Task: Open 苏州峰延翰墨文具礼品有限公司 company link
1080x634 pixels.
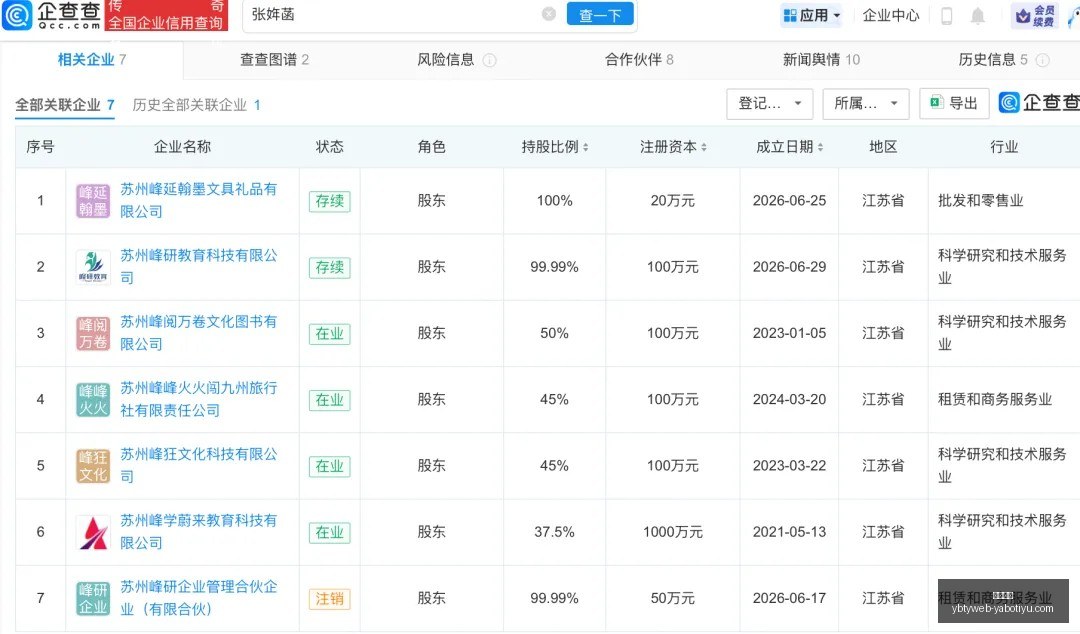Action: click(198, 201)
